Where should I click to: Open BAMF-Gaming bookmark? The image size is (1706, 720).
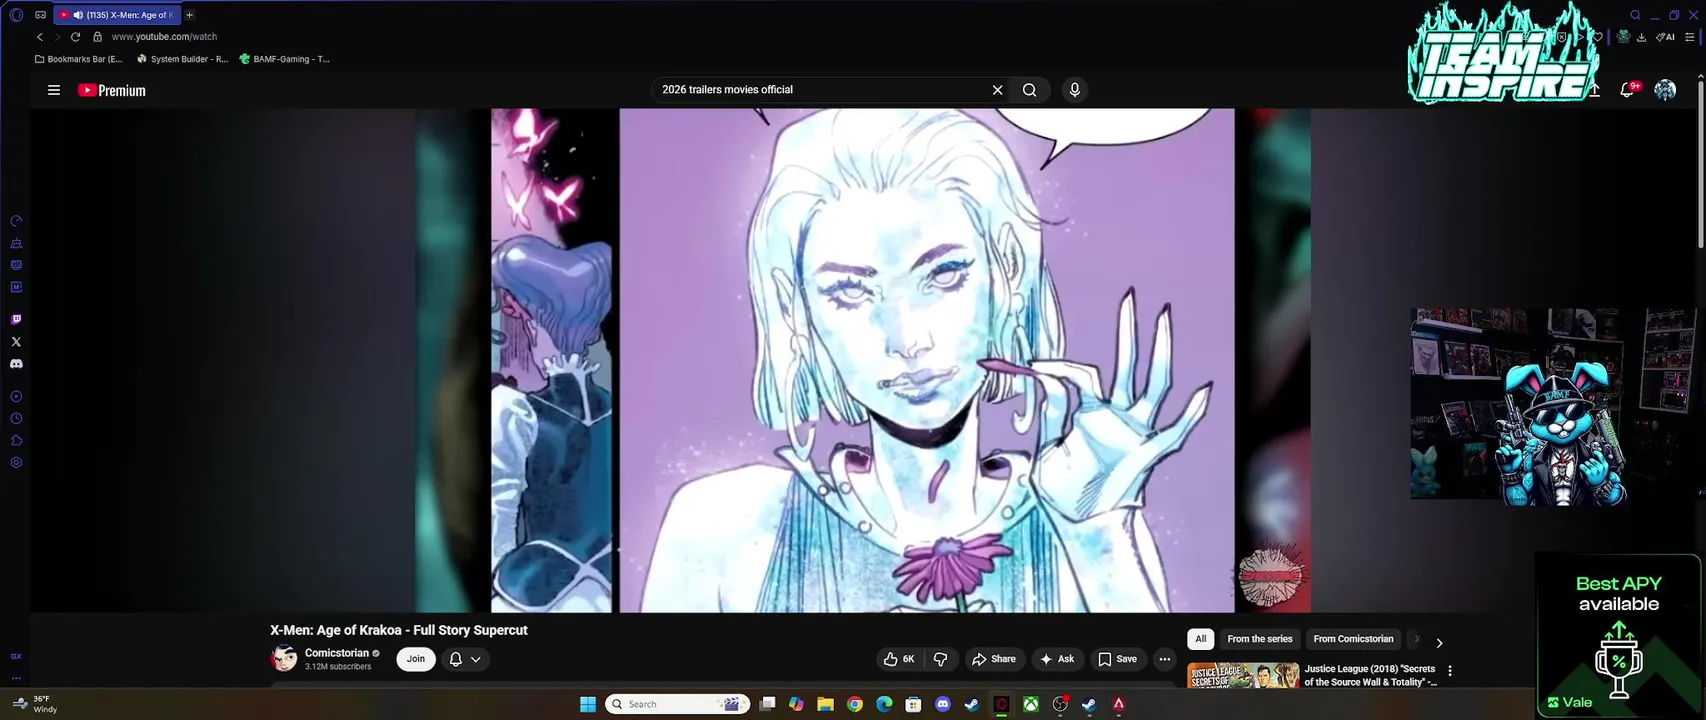285,59
